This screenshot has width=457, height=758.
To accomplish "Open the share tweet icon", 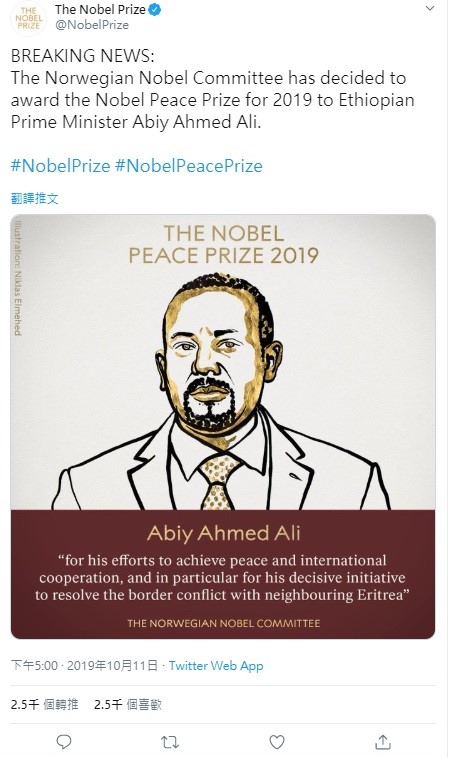I will point(383,742).
